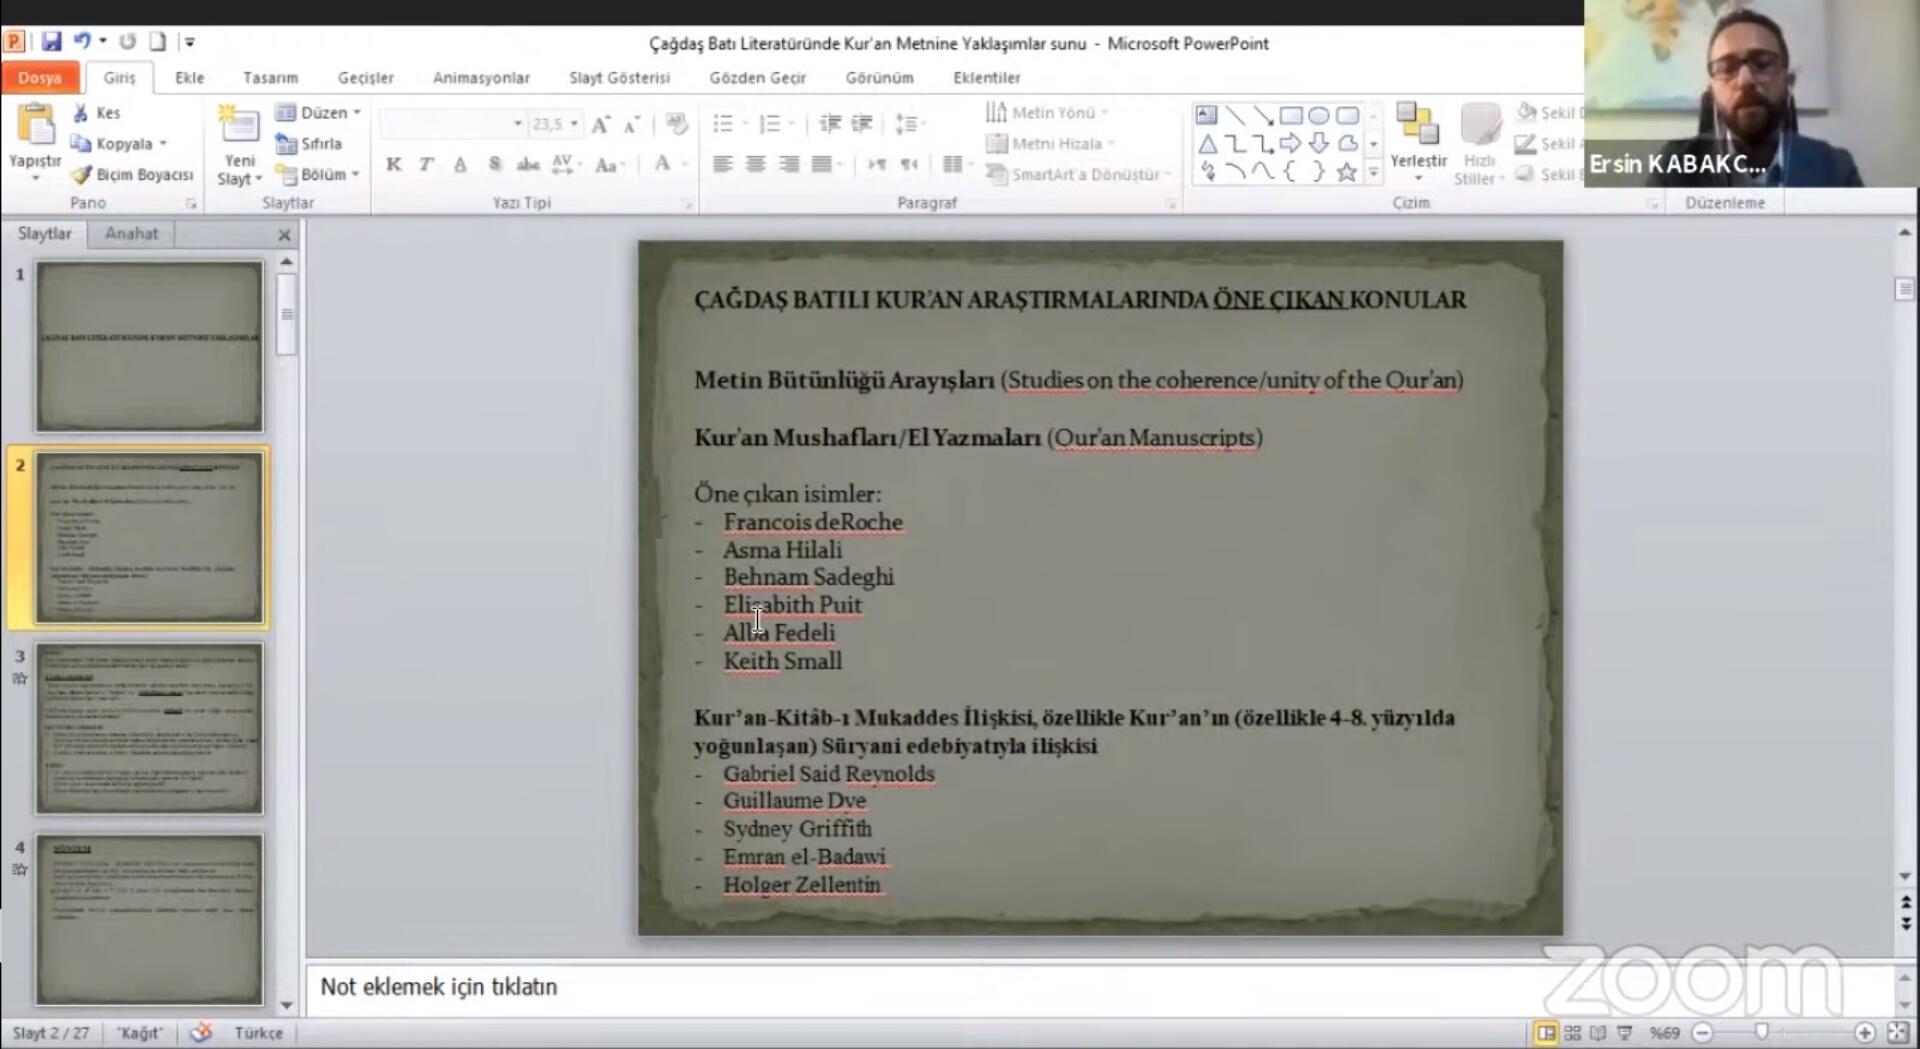Image resolution: width=1920 pixels, height=1049 pixels.
Task: Switch to the Anahat outline tab
Action: (131, 233)
